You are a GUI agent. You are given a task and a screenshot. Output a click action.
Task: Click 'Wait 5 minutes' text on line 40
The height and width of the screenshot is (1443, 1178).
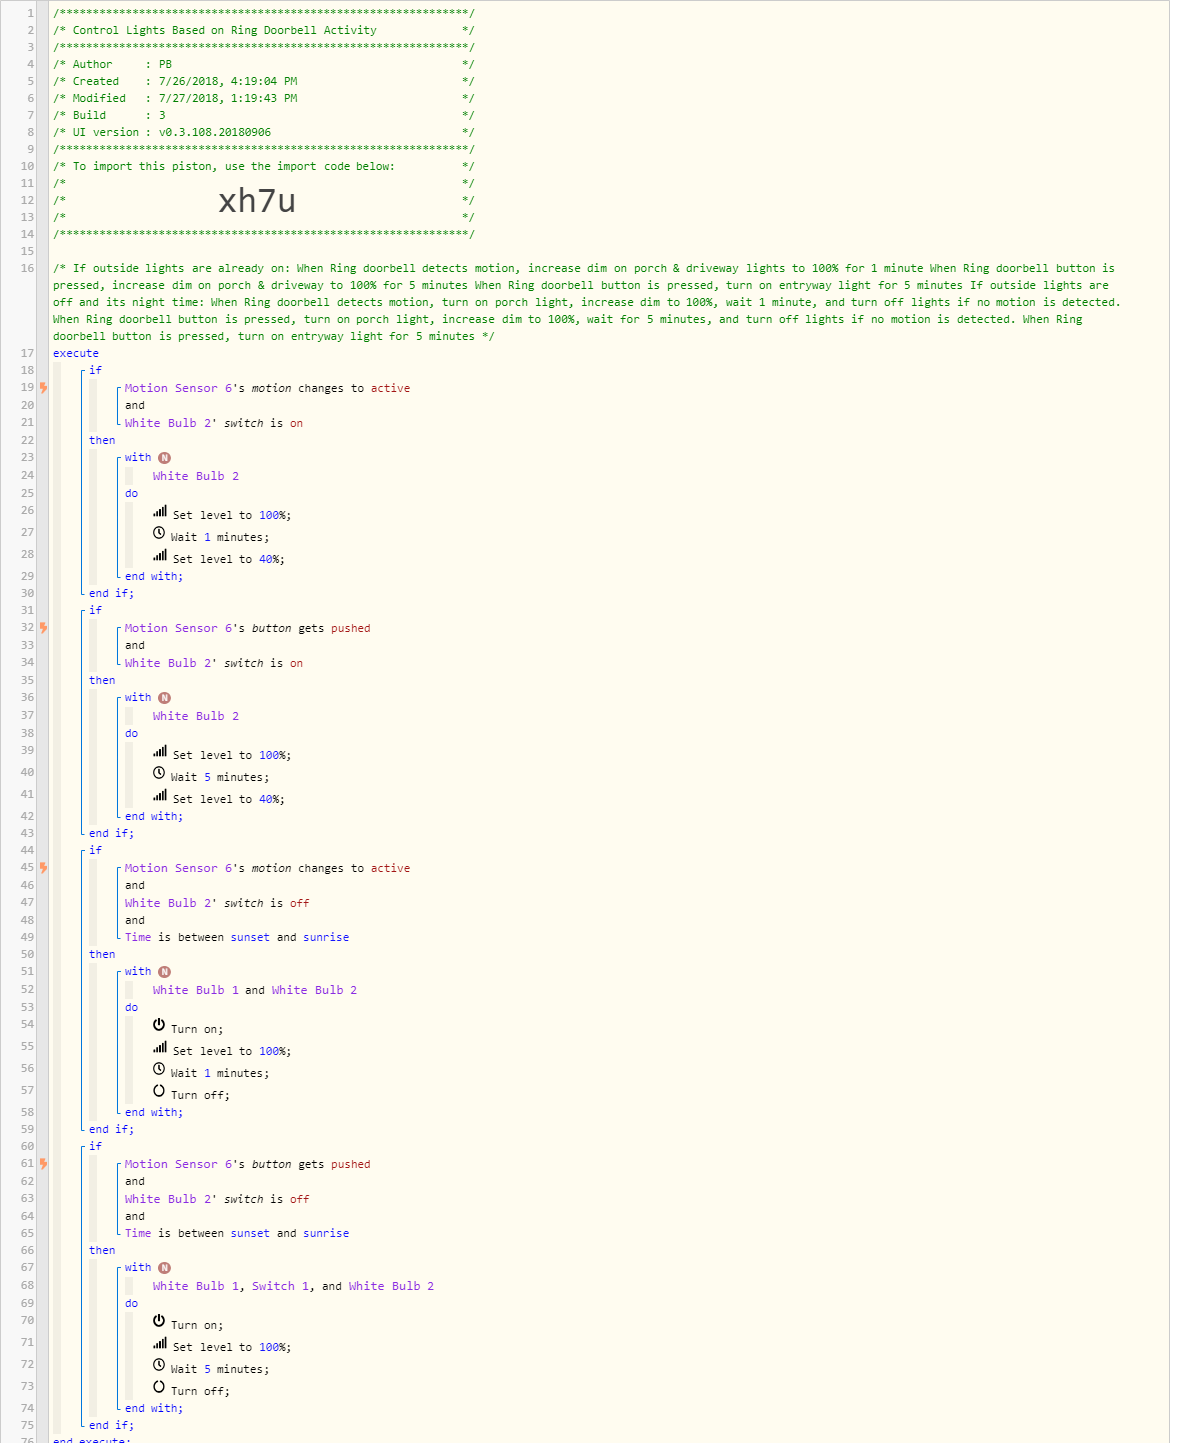tap(220, 777)
